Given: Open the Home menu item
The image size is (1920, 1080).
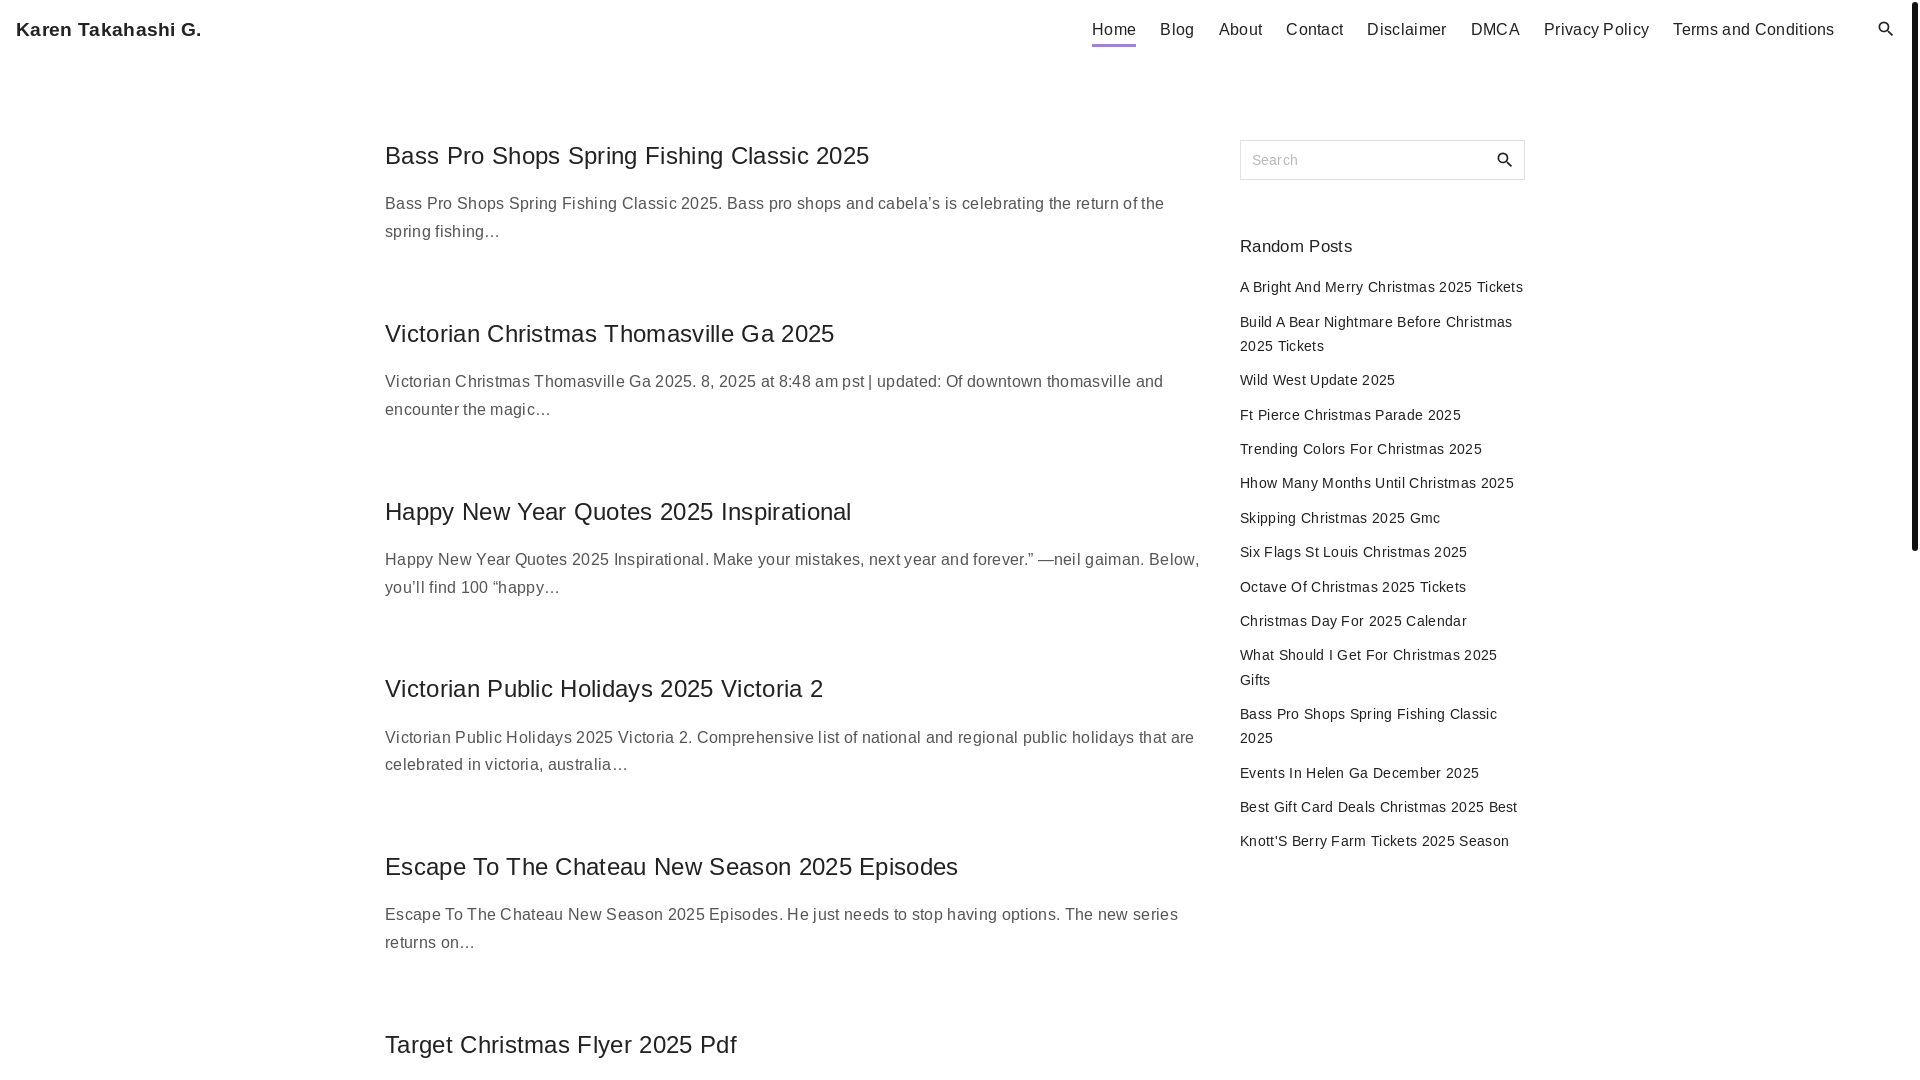Looking at the screenshot, I should pyautogui.click(x=1113, y=30).
